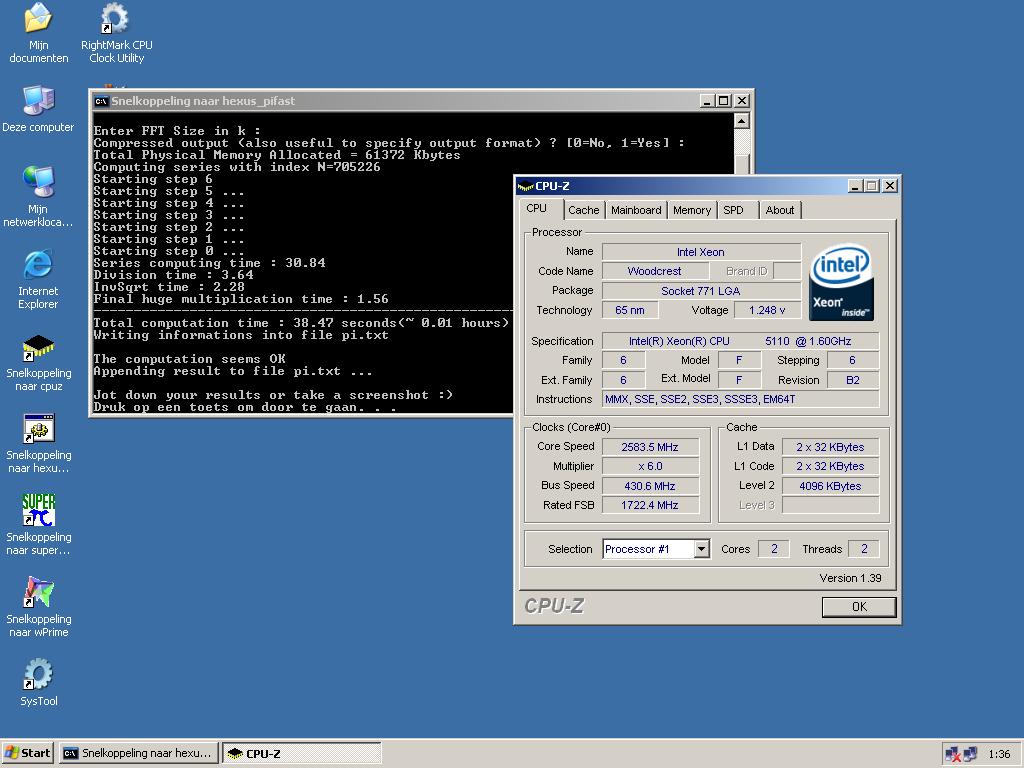Click Total computation time line in console
The height and width of the screenshot is (768, 1024).
301,323
